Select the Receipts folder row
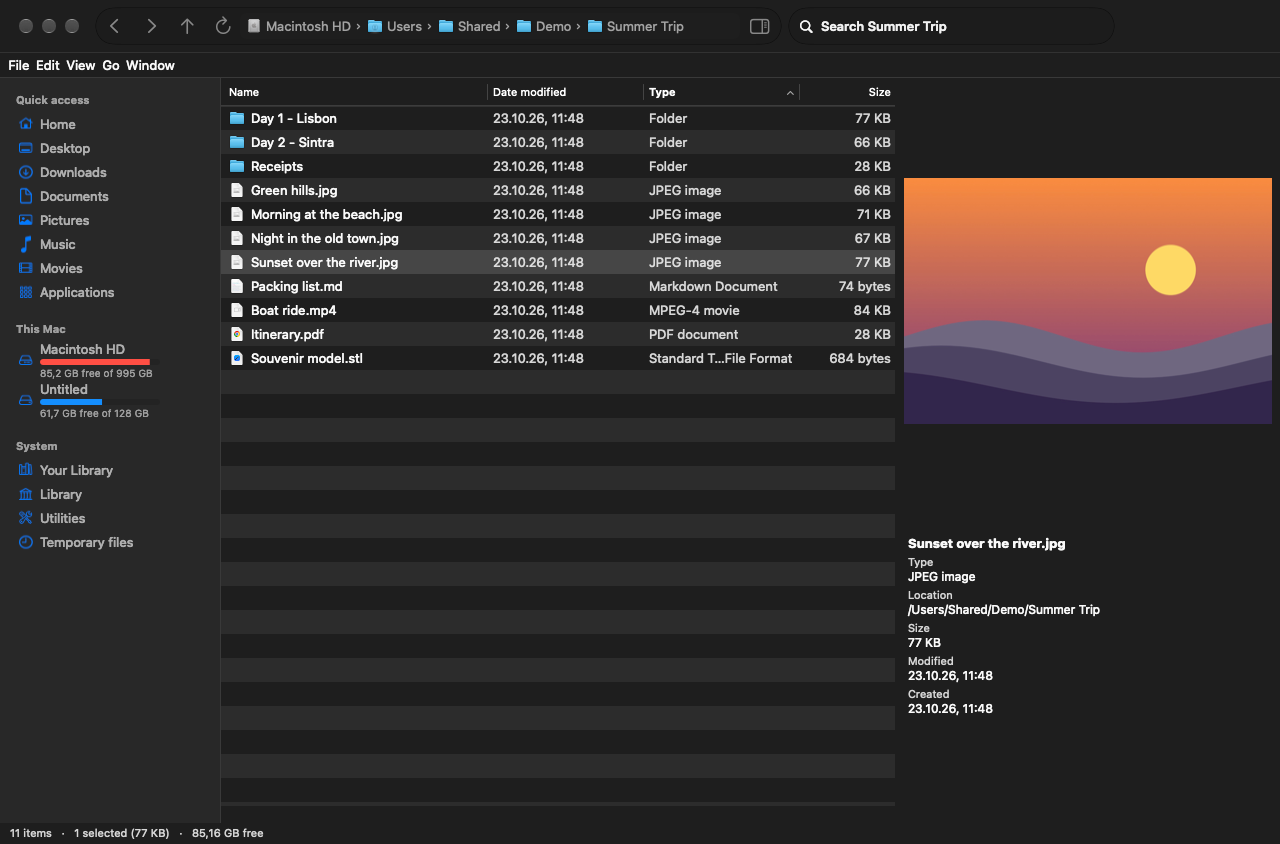 pos(558,166)
